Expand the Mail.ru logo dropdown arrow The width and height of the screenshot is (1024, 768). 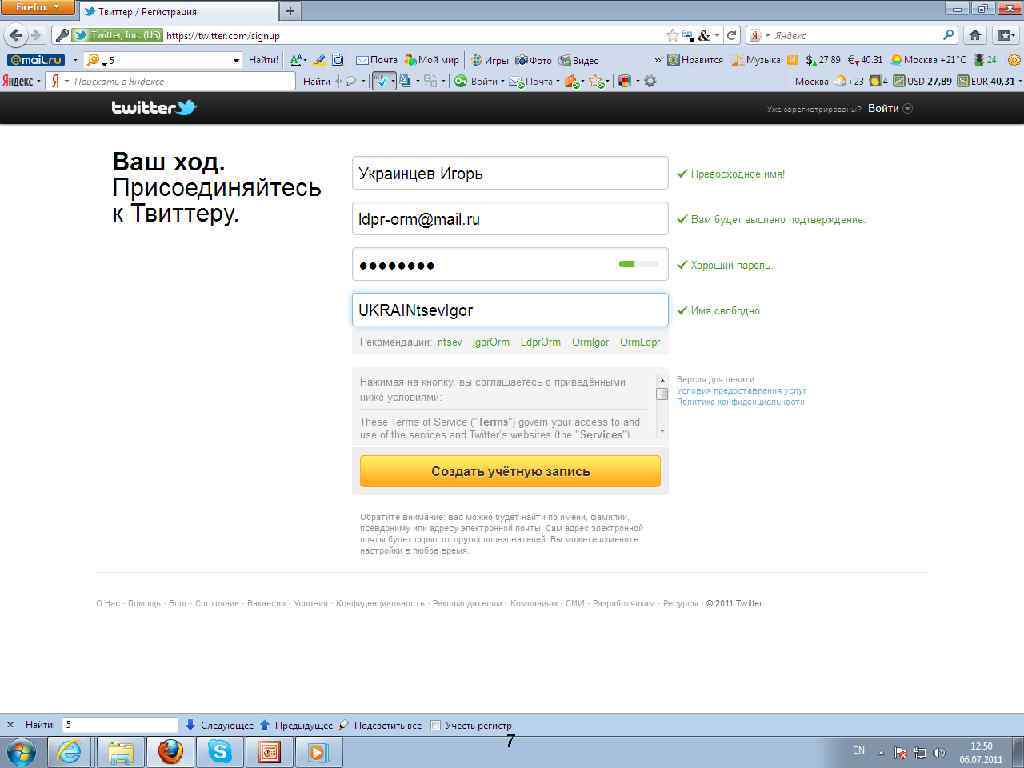(x=75, y=60)
